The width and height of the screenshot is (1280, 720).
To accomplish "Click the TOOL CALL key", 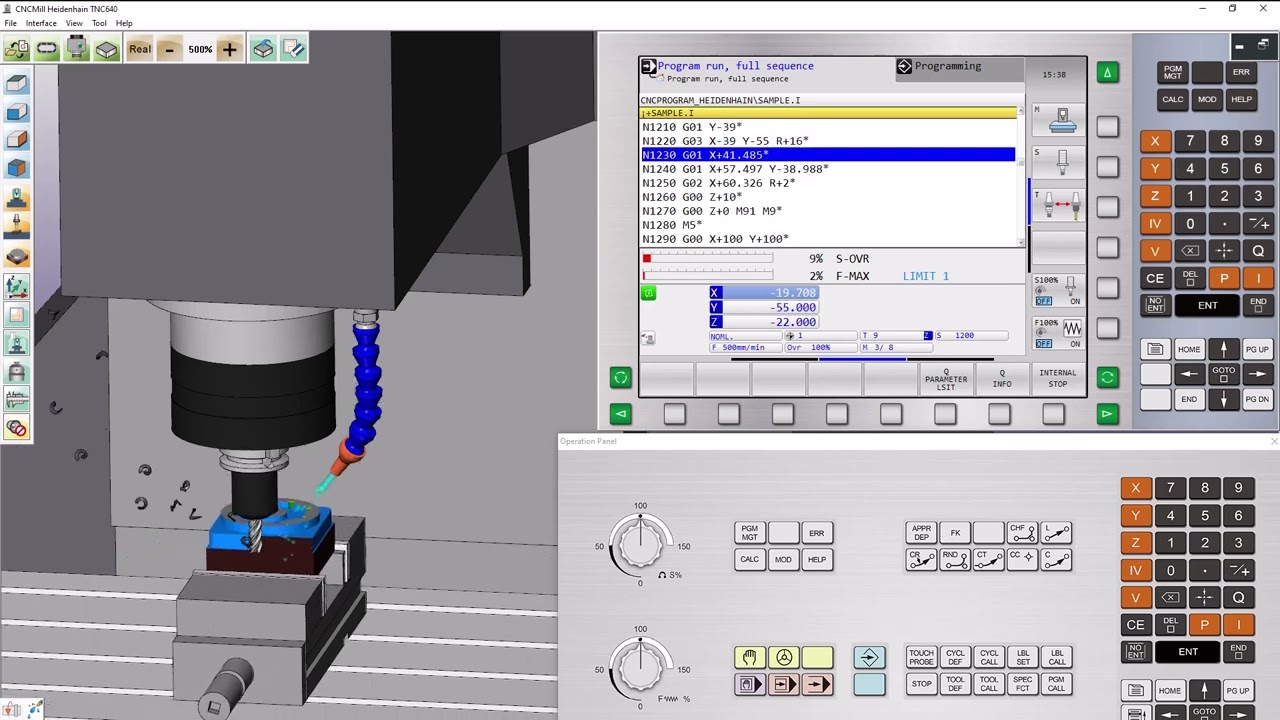I will click(989, 685).
